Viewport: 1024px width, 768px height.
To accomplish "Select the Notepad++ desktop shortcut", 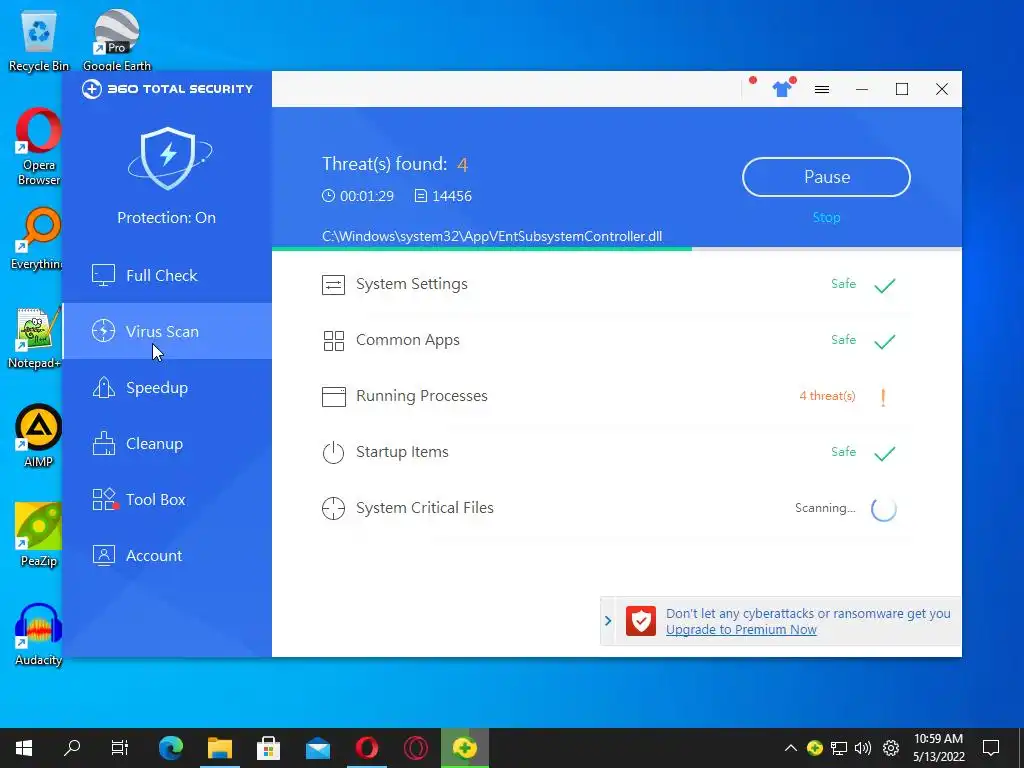I will pos(35,338).
